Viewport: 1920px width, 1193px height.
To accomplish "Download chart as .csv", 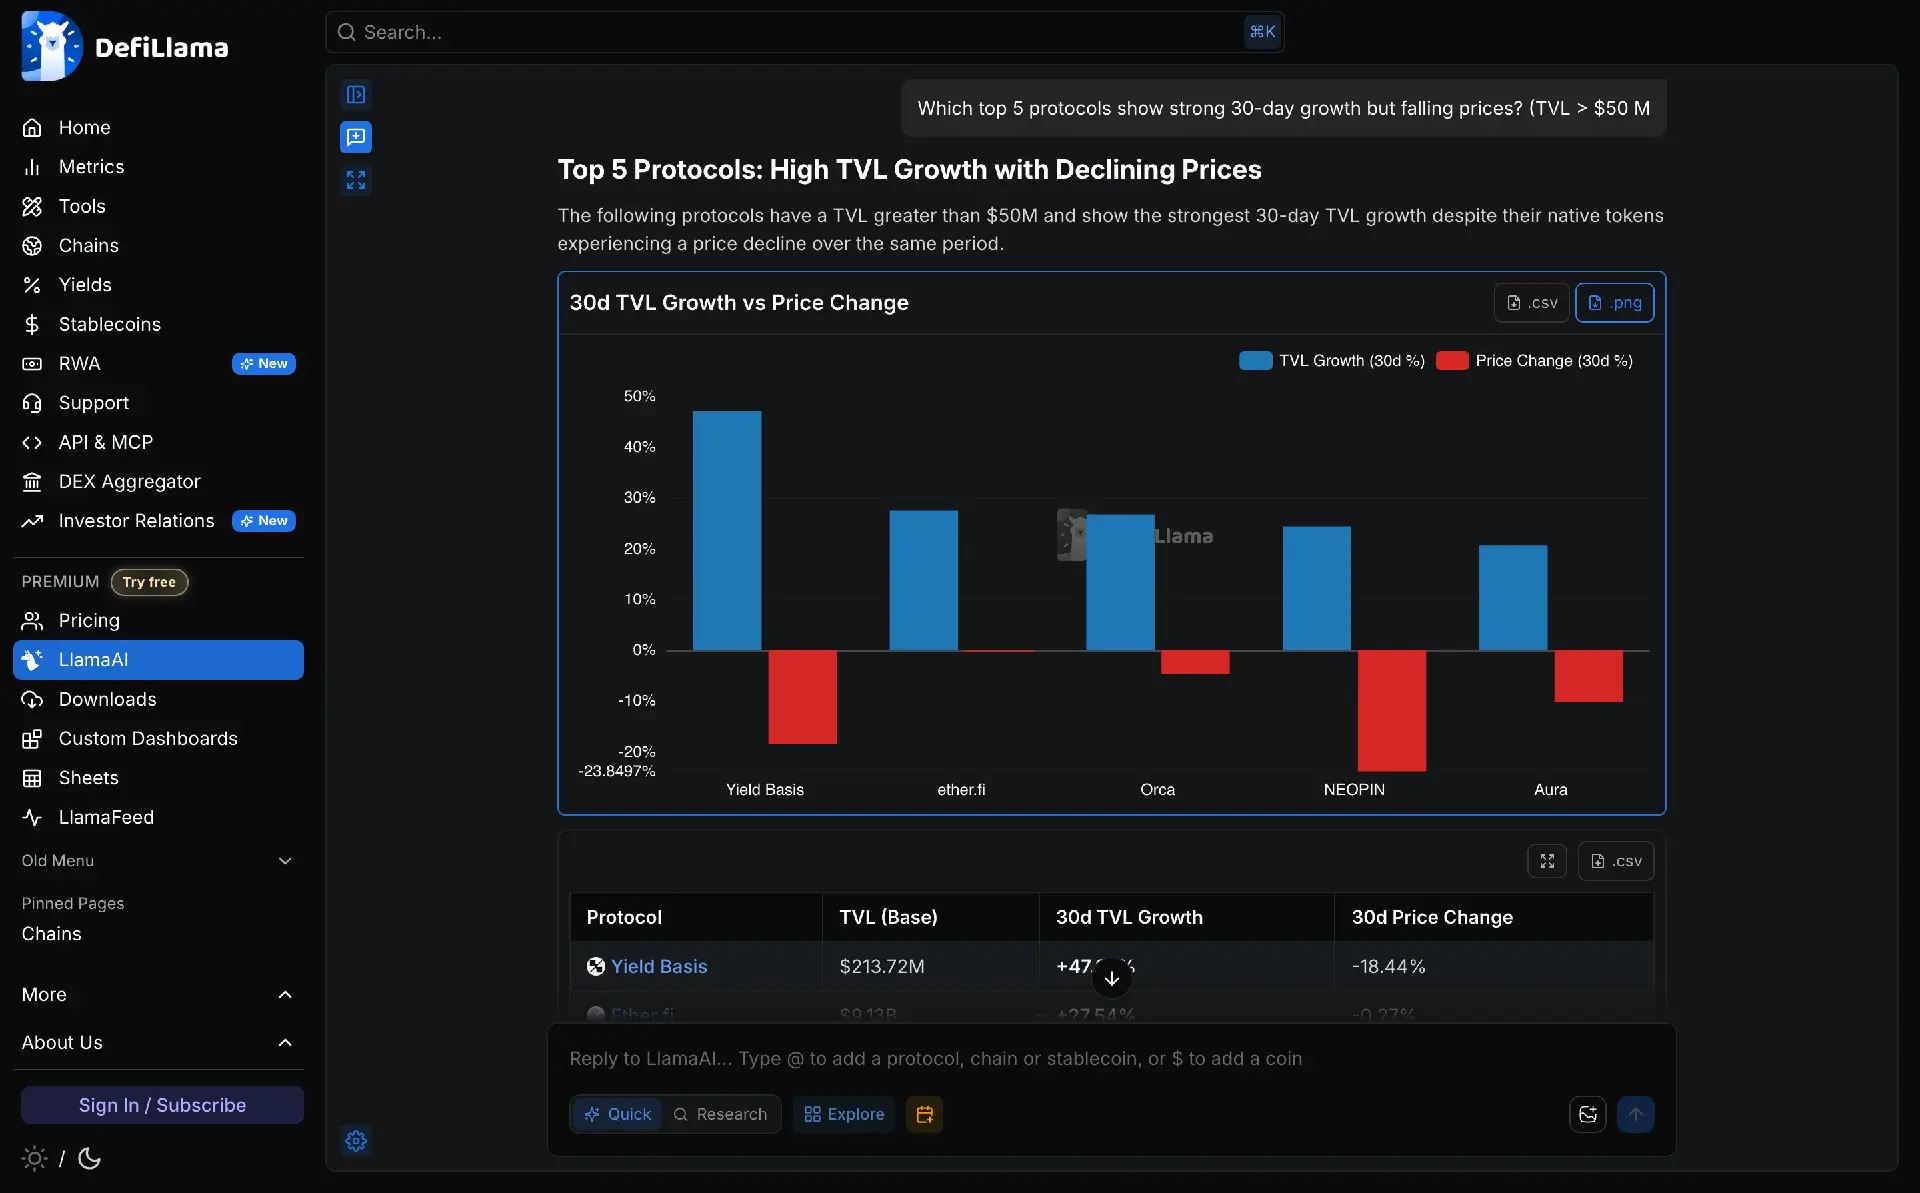I will [x=1532, y=303].
